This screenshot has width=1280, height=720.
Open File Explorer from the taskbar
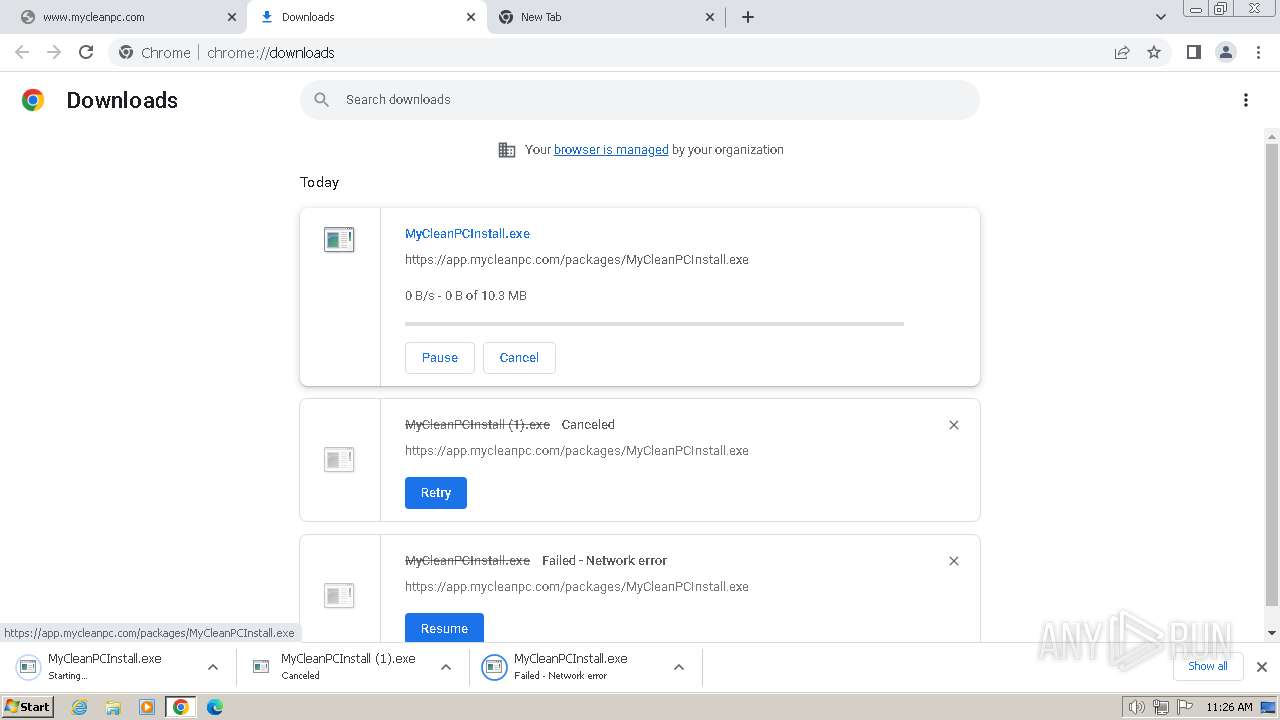click(x=113, y=707)
